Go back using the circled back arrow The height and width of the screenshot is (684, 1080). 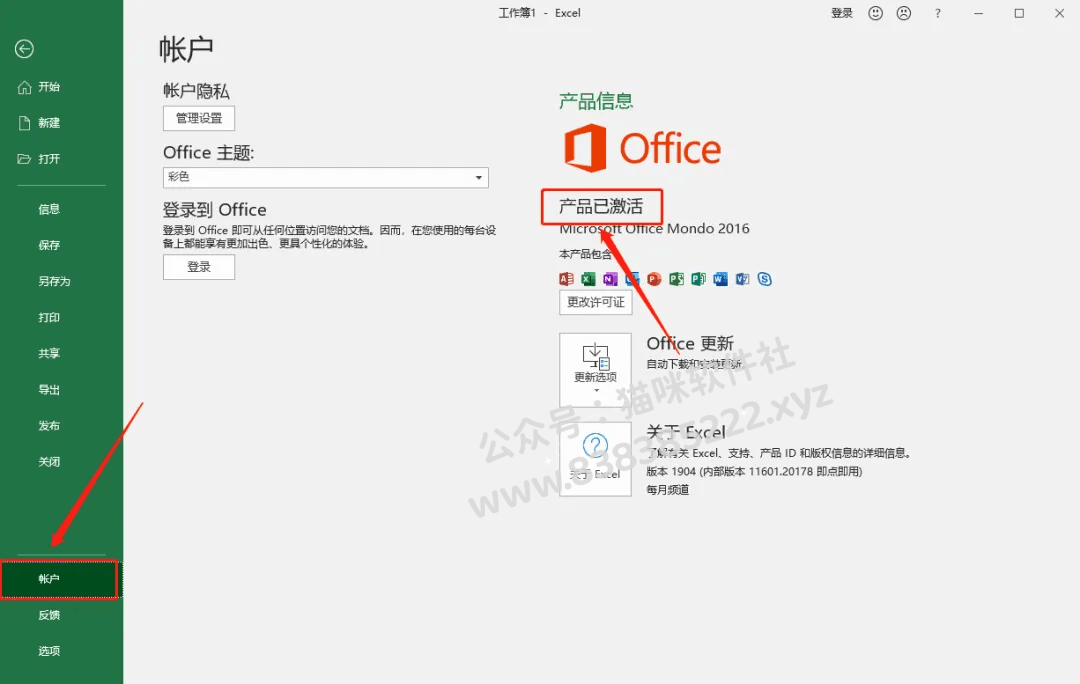click(x=24, y=49)
